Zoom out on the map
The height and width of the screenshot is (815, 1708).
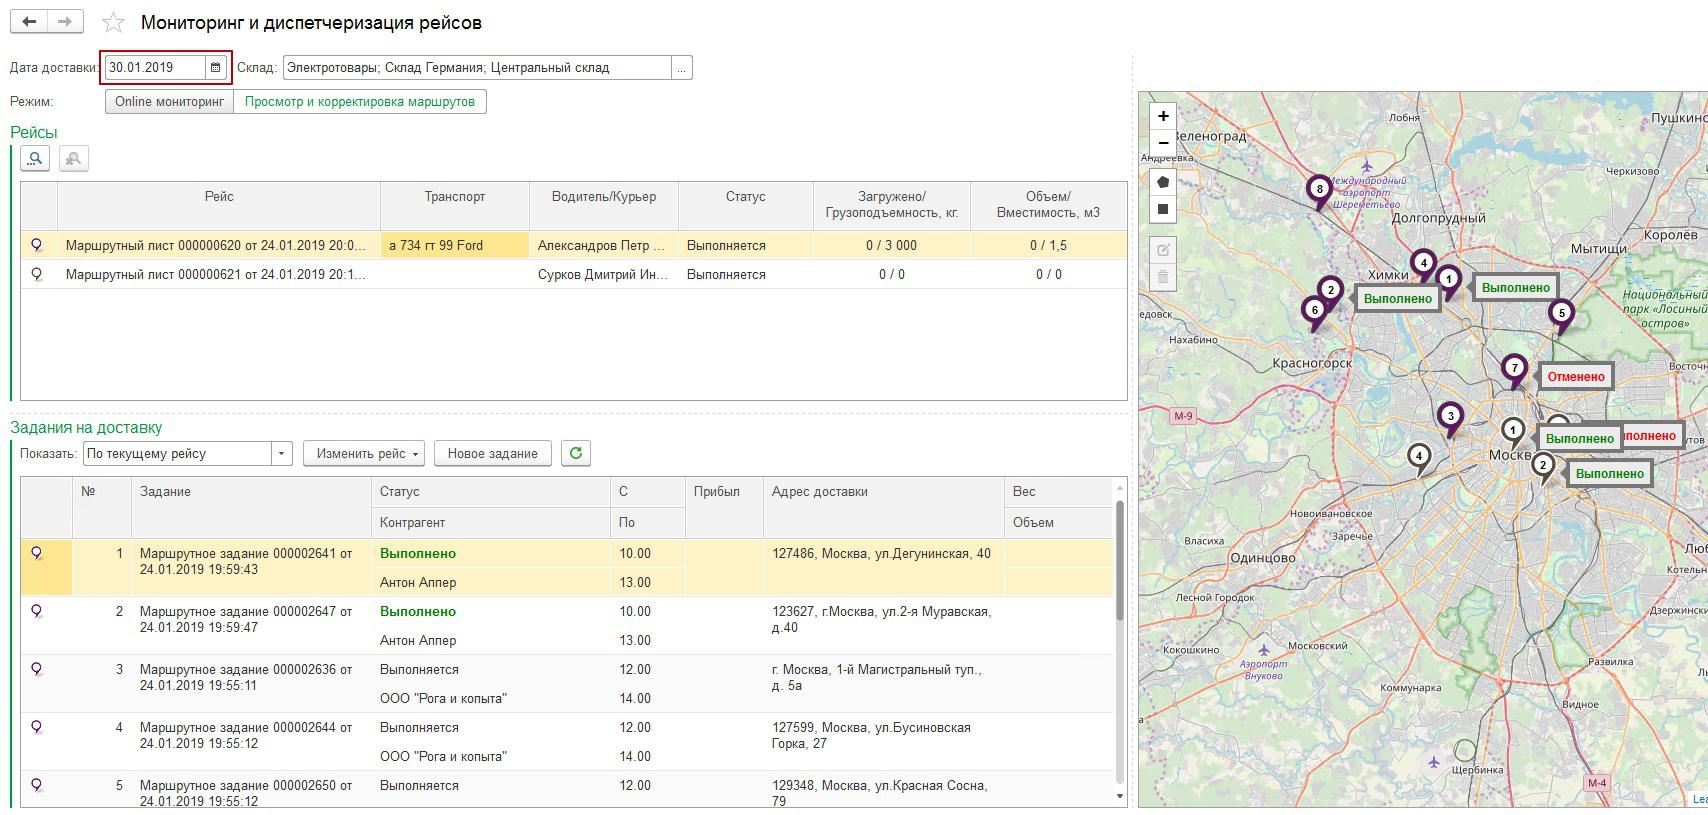[1163, 143]
